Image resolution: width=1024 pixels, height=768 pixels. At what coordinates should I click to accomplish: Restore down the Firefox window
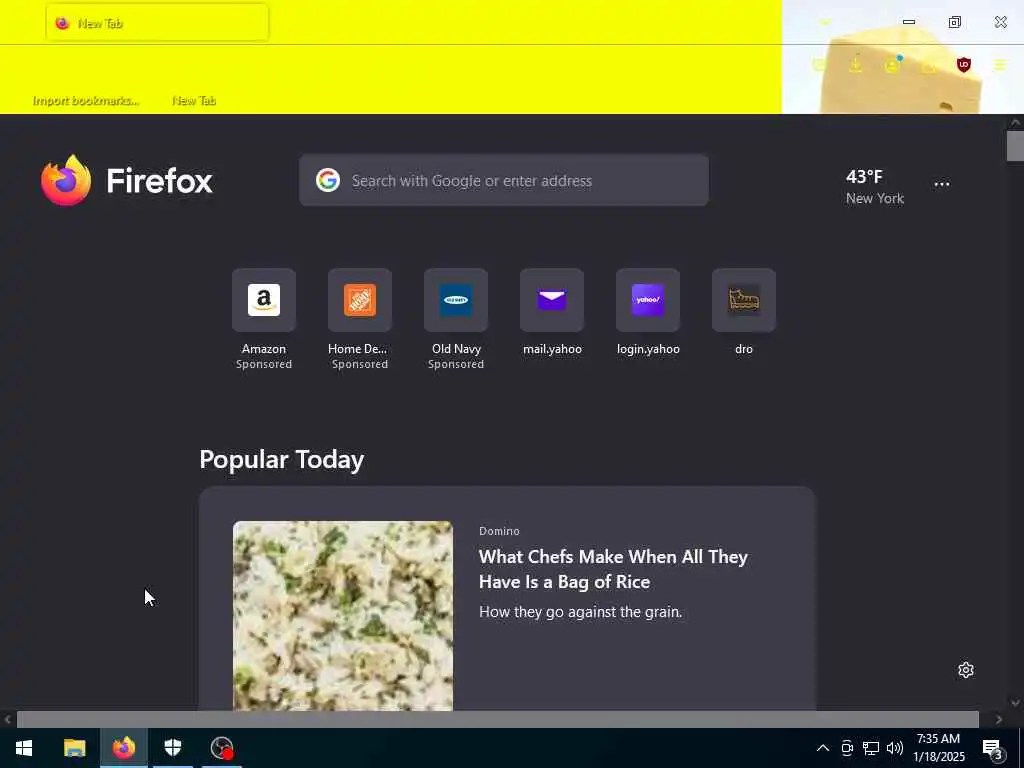click(954, 22)
